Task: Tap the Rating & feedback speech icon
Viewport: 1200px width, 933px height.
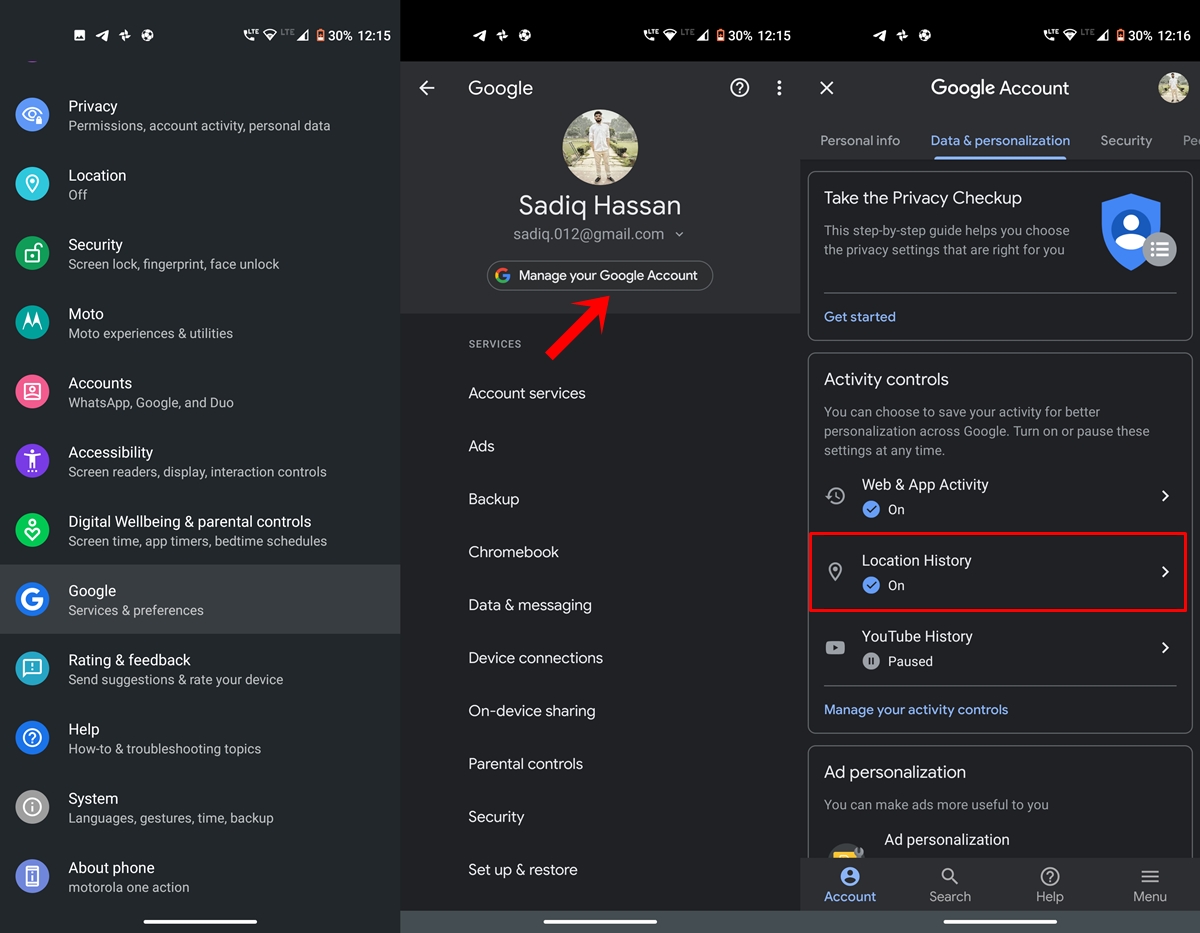Action: coord(32,668)
